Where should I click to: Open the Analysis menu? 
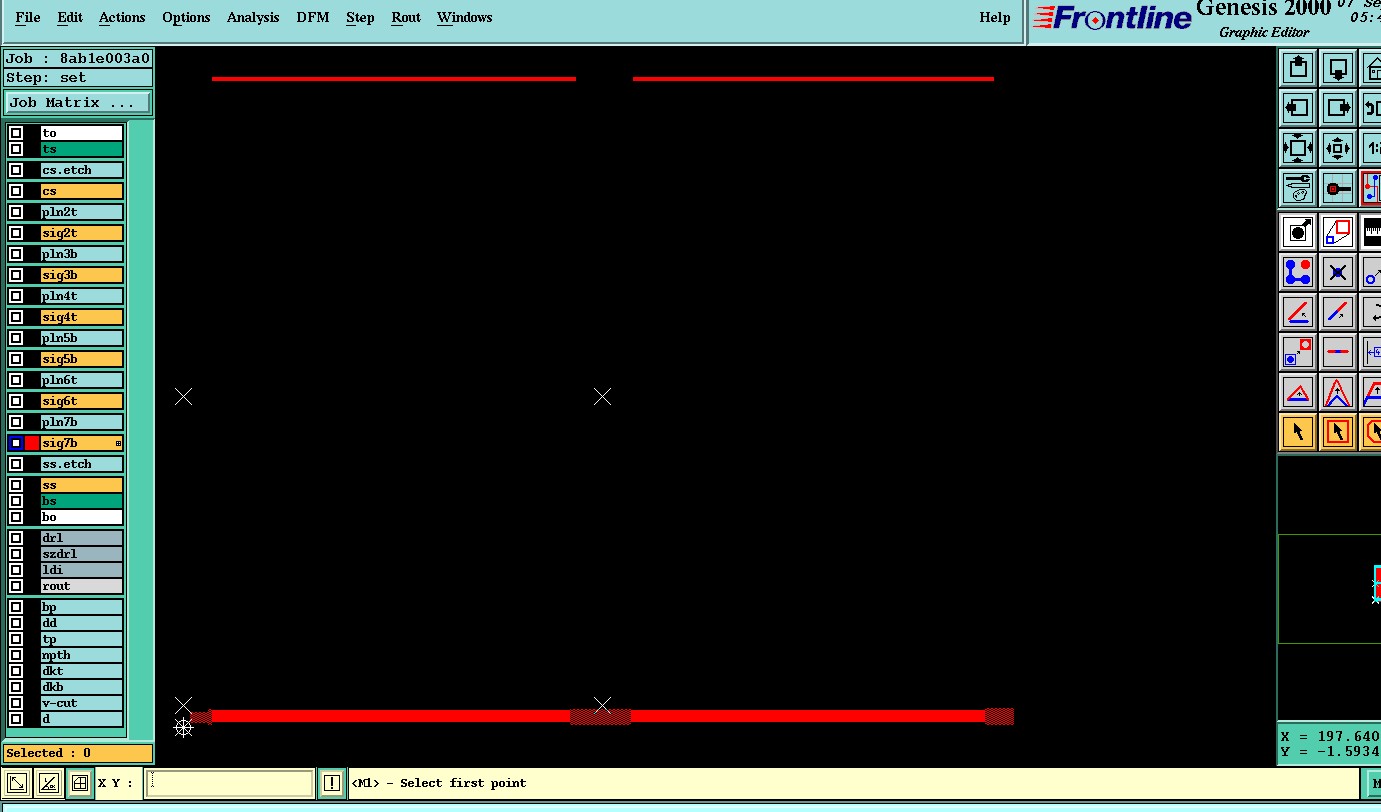pyautogui.click(x=253, y=17)
